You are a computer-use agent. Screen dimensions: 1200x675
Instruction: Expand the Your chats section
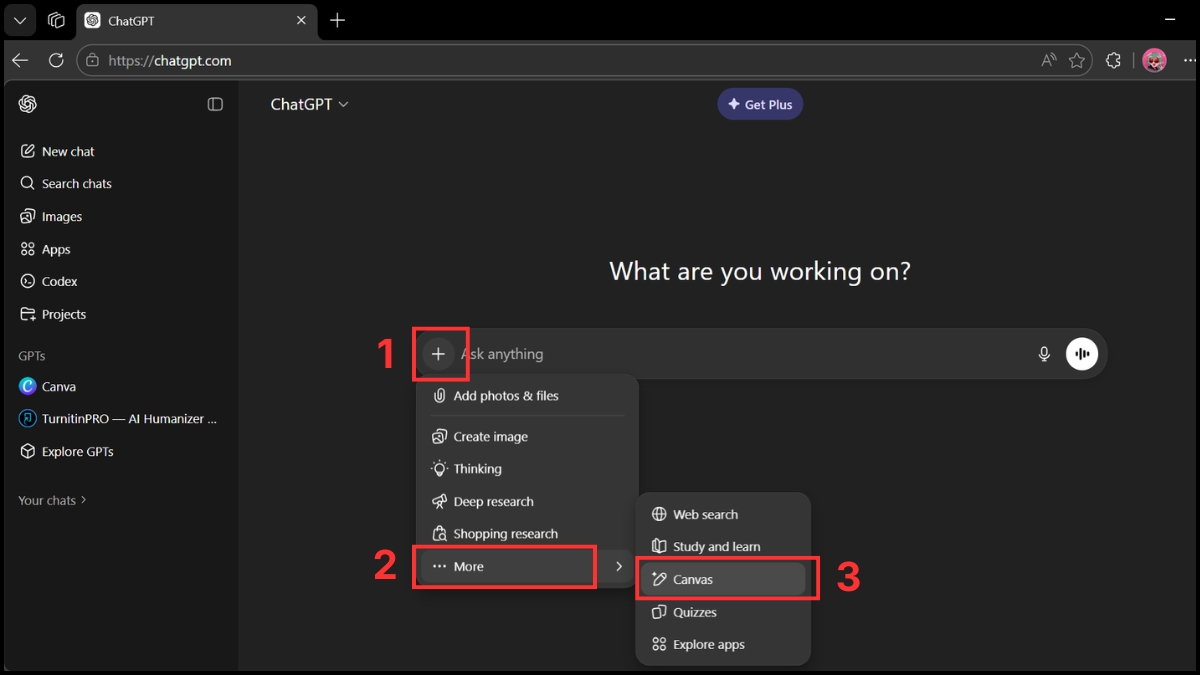pyautogui.click(x=52, y=500)
